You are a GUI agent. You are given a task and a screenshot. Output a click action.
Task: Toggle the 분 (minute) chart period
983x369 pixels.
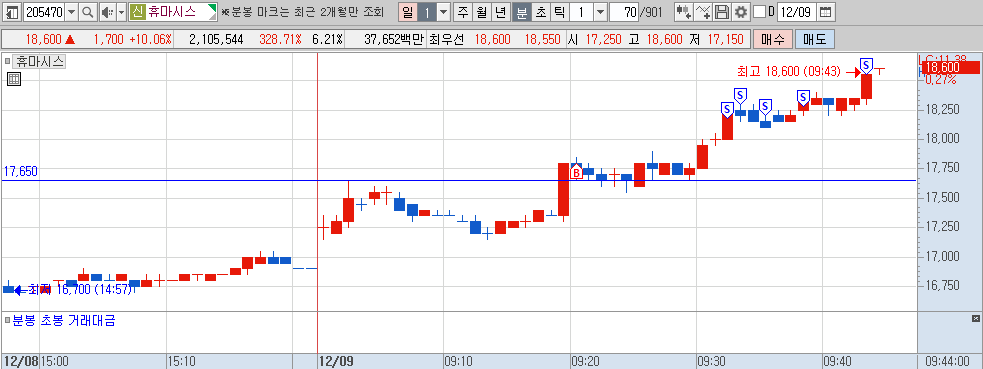pos(522,12)
